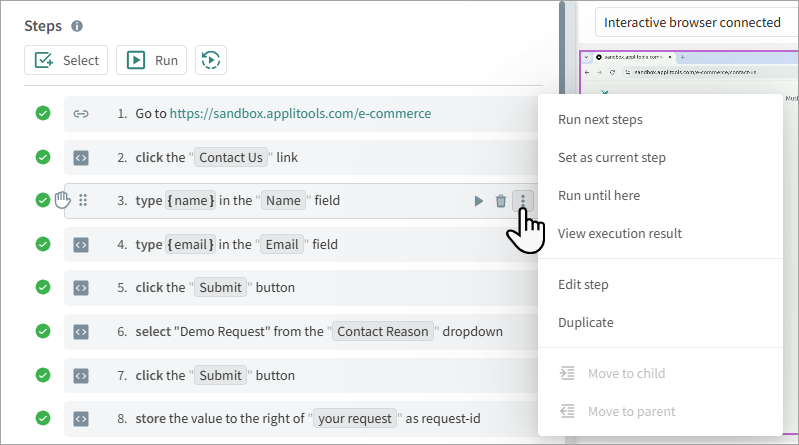Viewport: 799px width, 445px height.
Task: Choose 'Run next steps' from menu
Action: (x=600, y=120)
